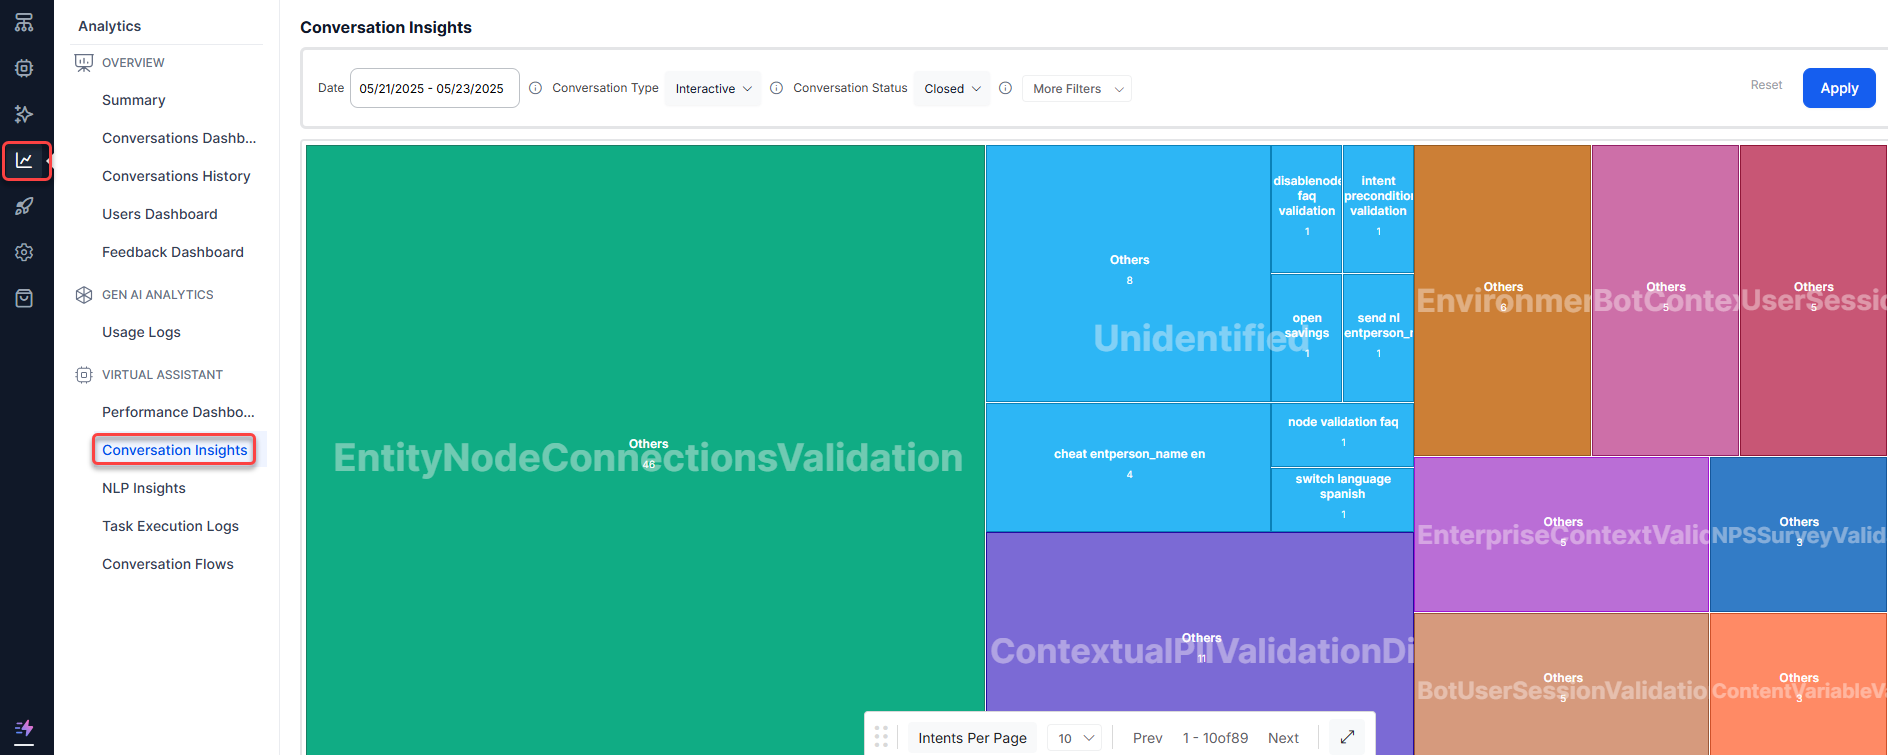Click the info icon beside Conversation Type
Image resolution: width=1888 pixels, height=755 pixels.
pos(536,88)
